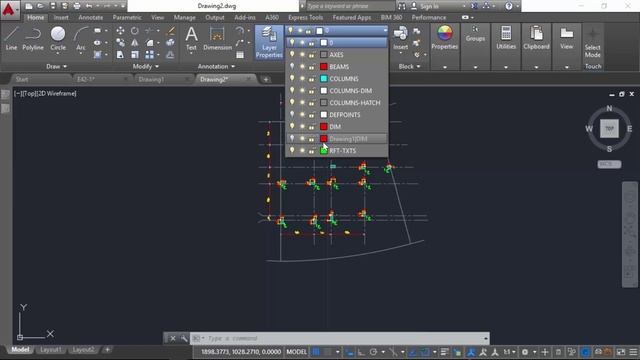This screenshot has width=640, height=360.
Task: Click viewport label 2D Wireframe
Action: coord(56,93)
